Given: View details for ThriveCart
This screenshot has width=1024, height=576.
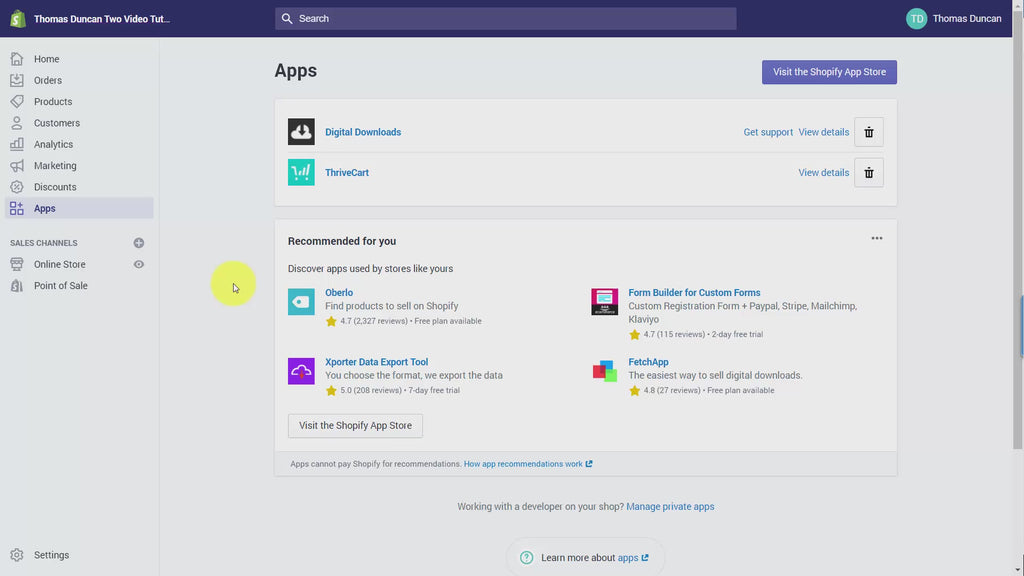Looking at the screenshot, I should click(x=824, y=172).
